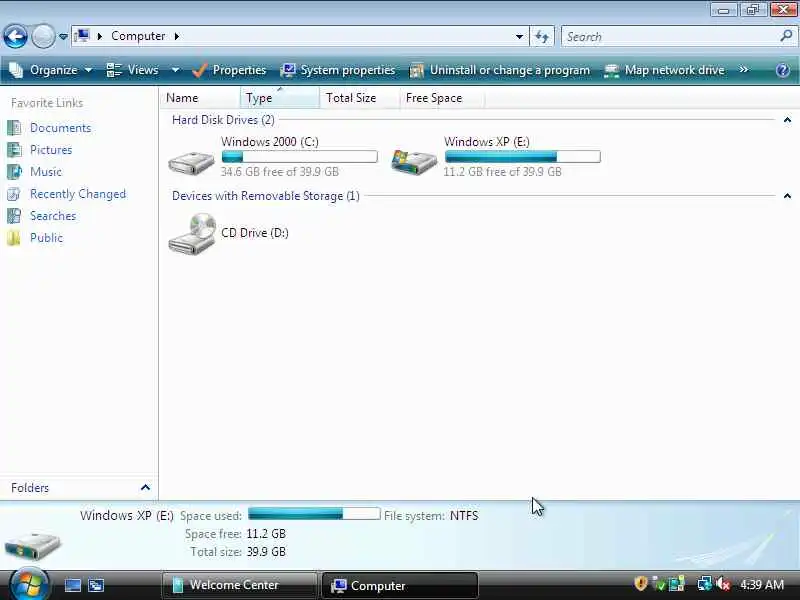Screen dimensions: 800x600
Task: Open Documents favorite link
Action: pos(60,128)
